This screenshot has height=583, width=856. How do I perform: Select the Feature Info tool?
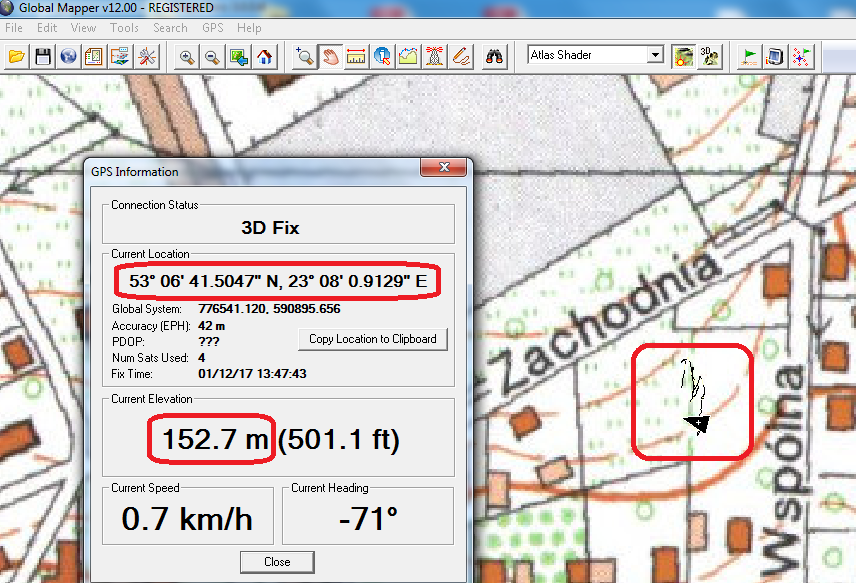(382, 56)
